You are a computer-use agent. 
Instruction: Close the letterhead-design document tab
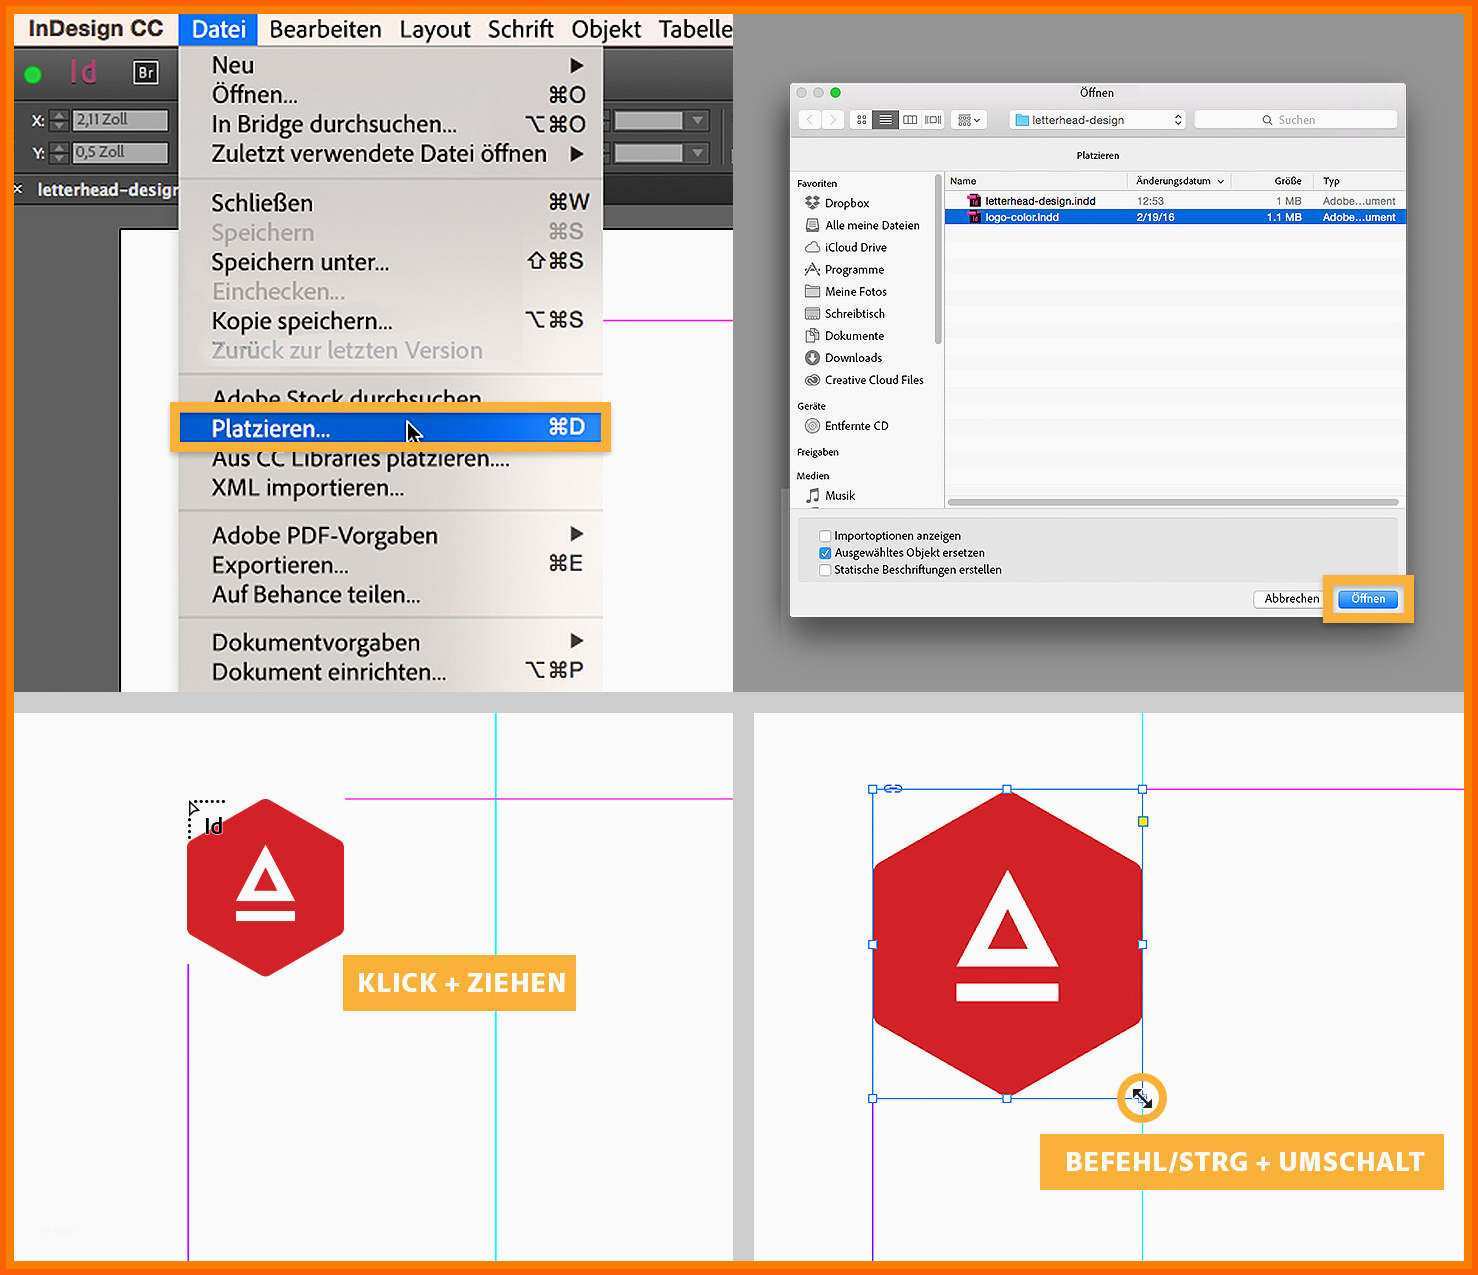18,188
